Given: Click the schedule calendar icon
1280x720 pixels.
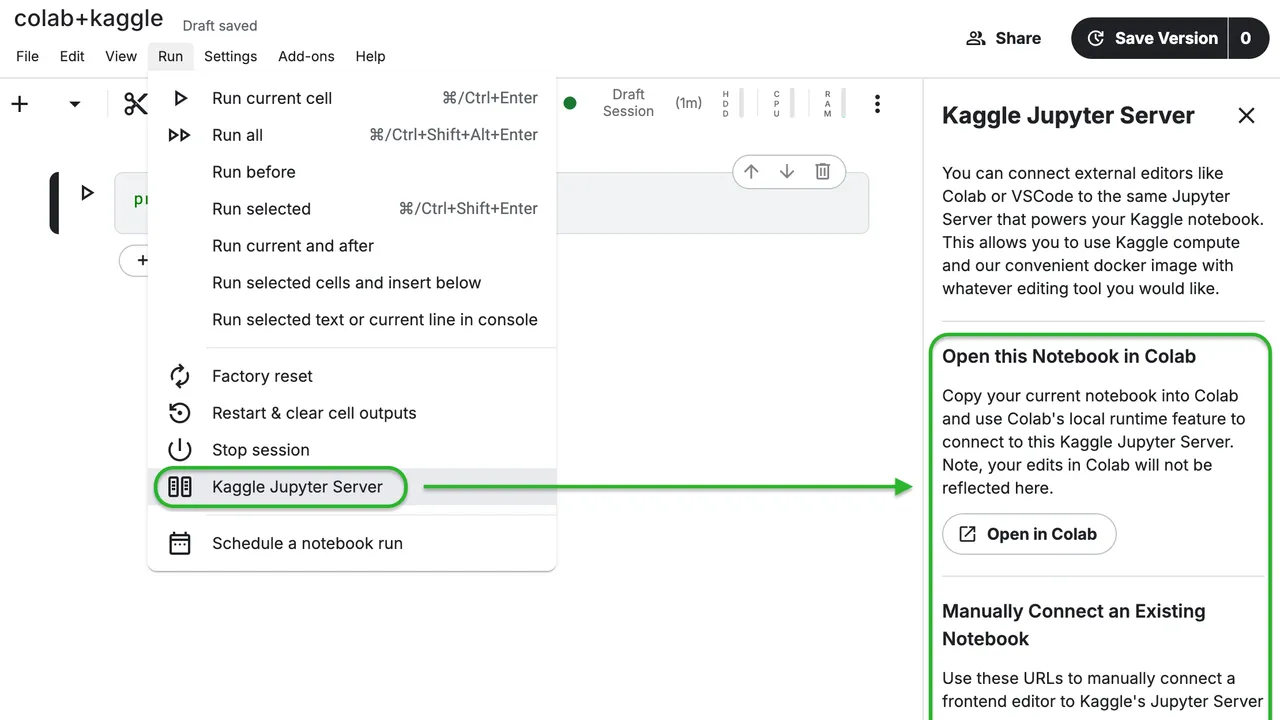Looking at the screenshot, I should click(x=180, y=543).
